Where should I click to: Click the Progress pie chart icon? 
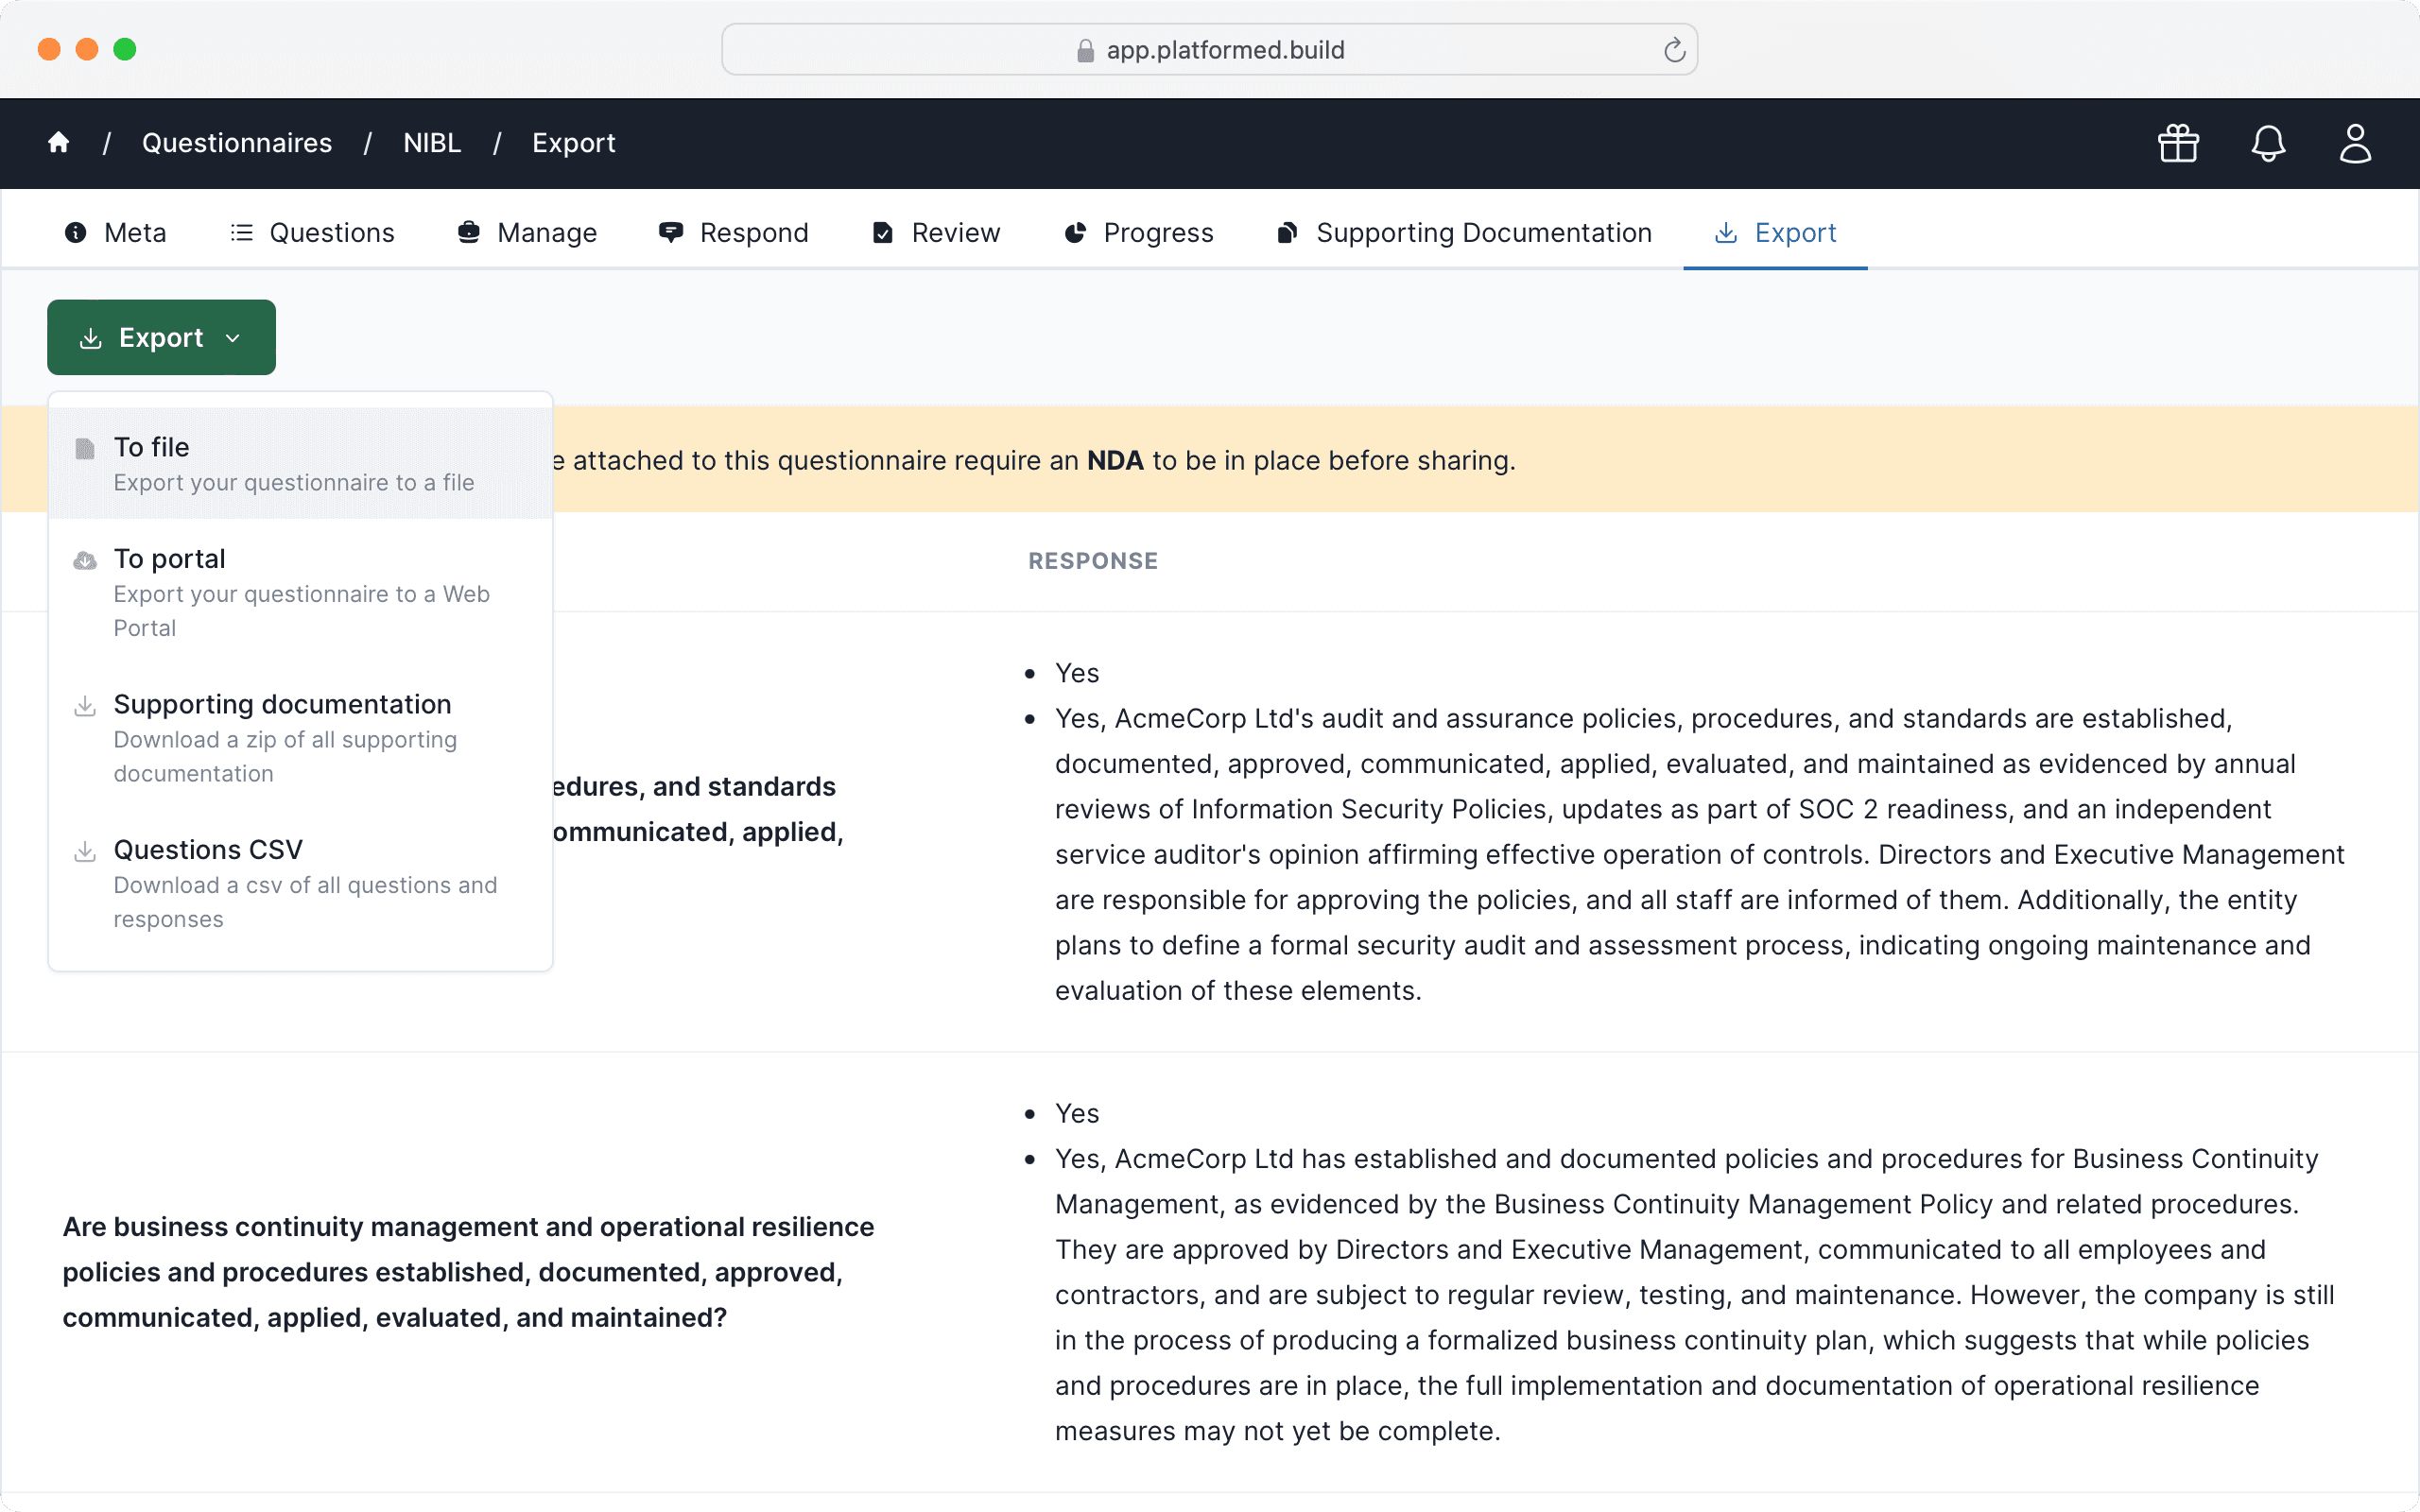[x=1075, y=233]
